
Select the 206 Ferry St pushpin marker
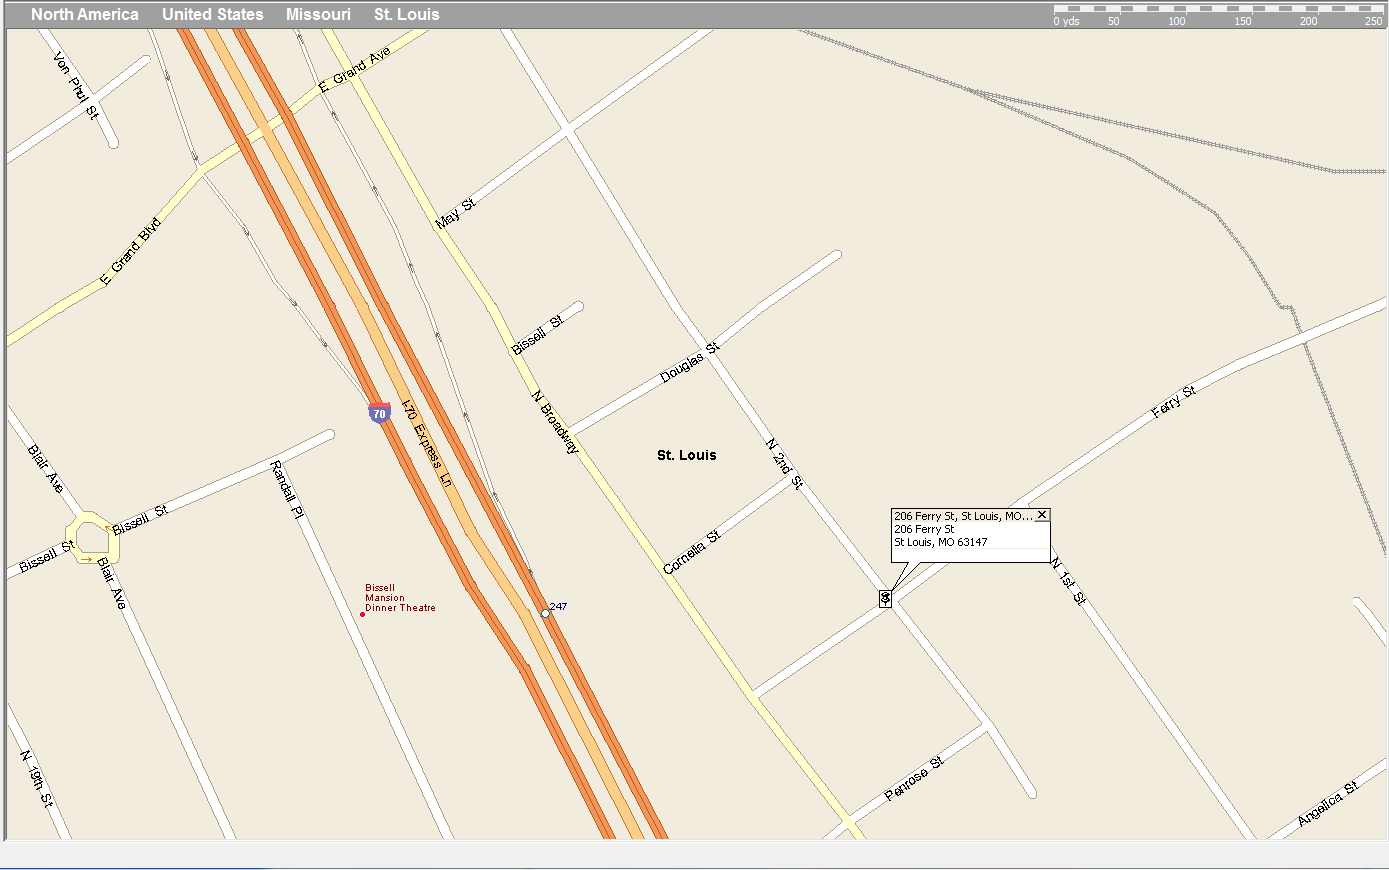click(x=885, y=598)
